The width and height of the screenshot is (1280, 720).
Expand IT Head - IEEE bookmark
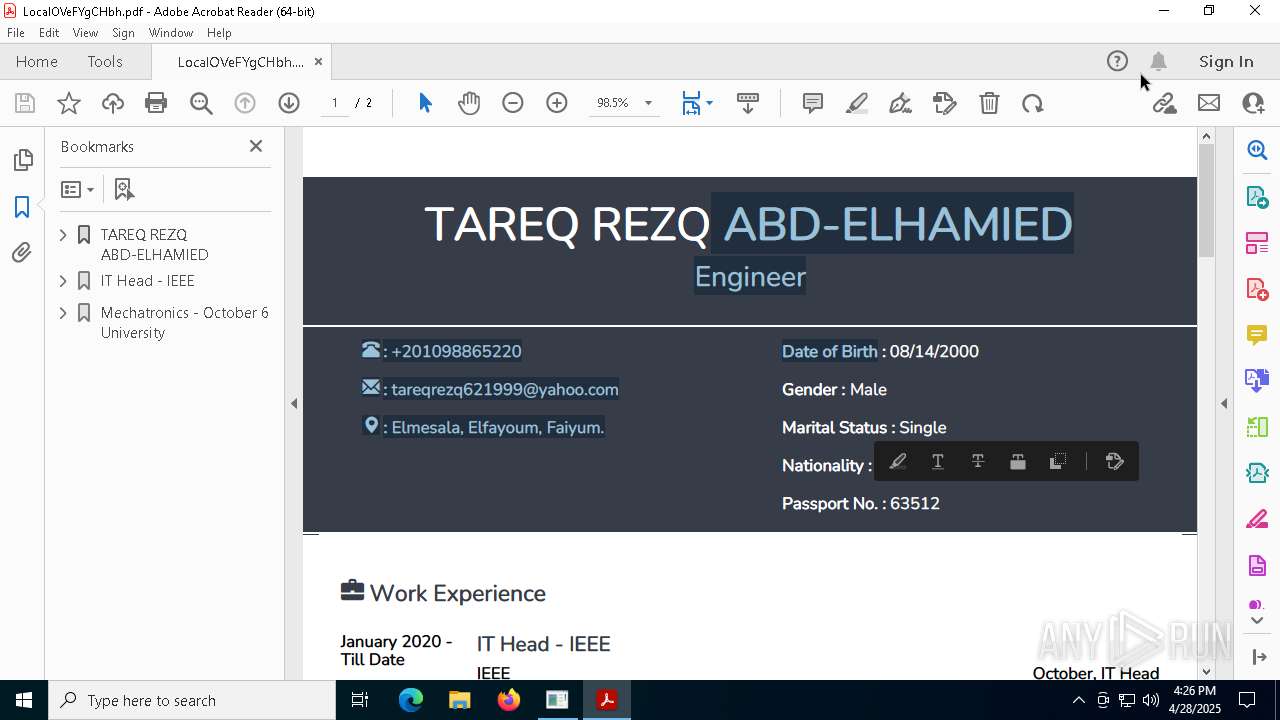click(63, 281)
